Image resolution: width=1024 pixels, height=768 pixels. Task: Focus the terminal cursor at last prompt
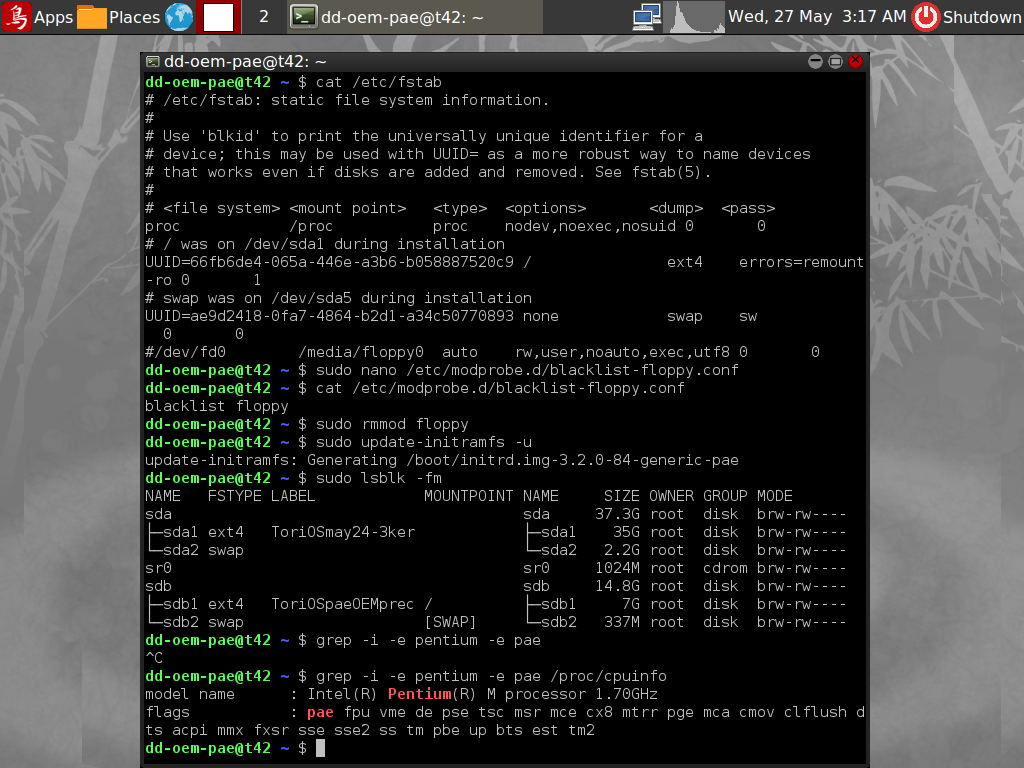tap(320, 748)
